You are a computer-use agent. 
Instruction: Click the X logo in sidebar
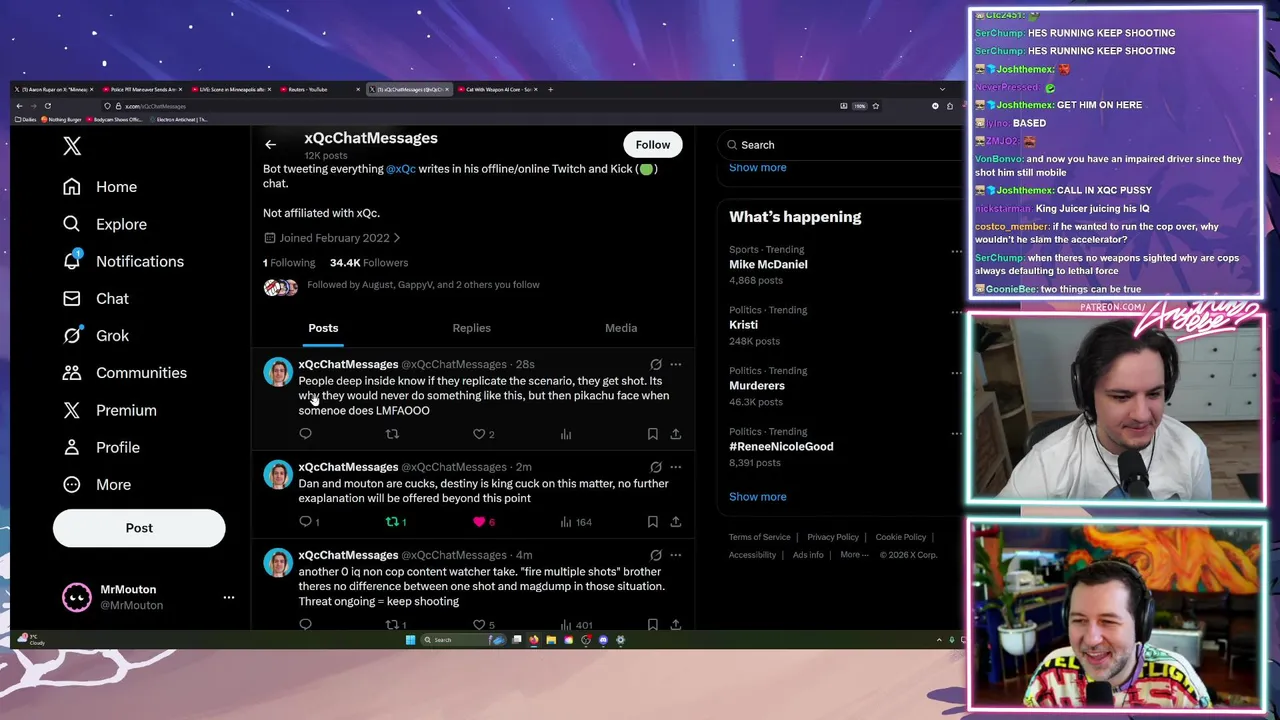(x=72, y=146)
